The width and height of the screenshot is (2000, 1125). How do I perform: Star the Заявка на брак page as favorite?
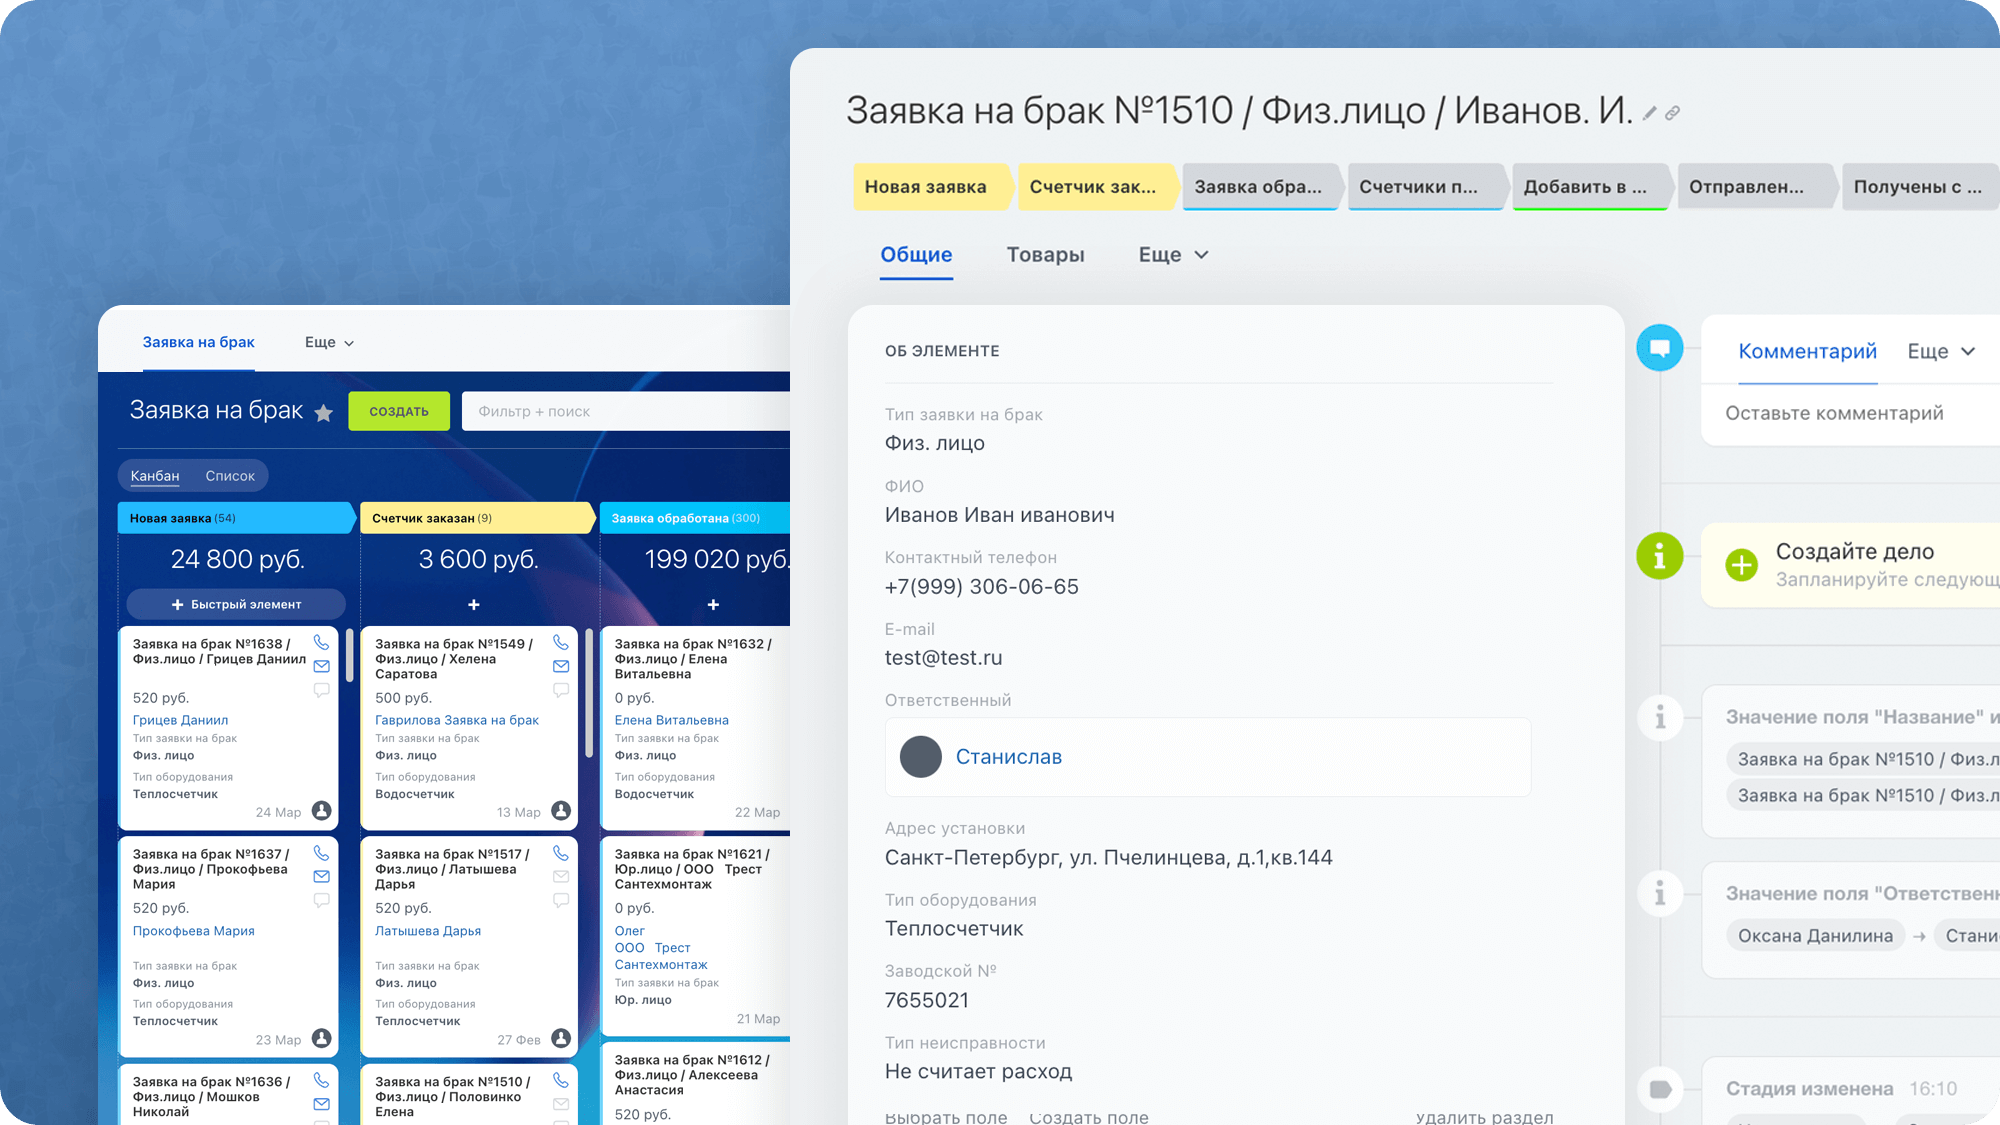click(x=323, y=413)
